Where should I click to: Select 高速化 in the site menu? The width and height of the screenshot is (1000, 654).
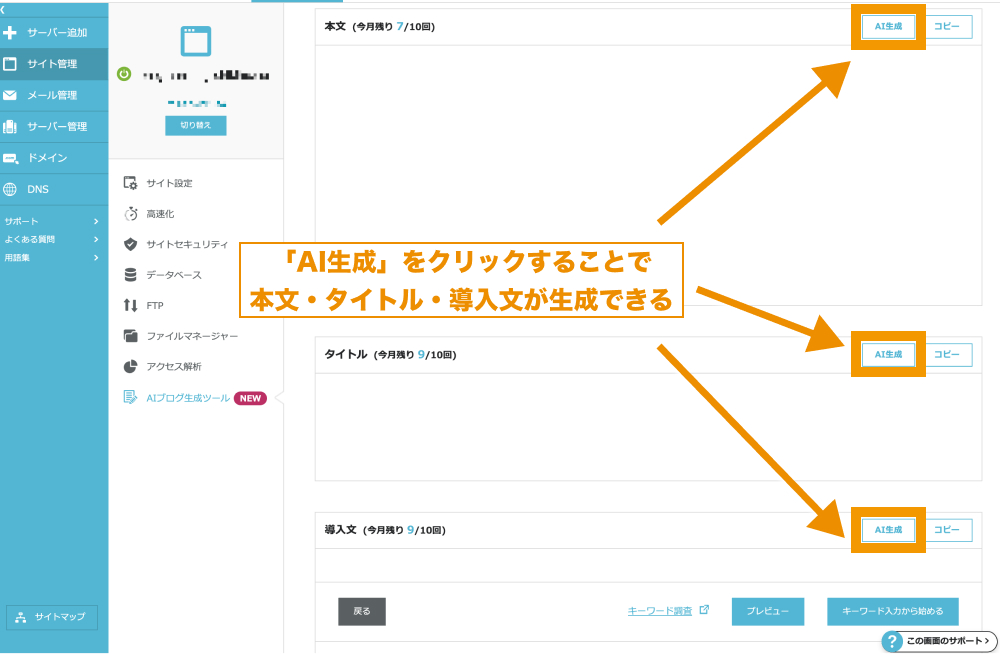coord(160,214)
